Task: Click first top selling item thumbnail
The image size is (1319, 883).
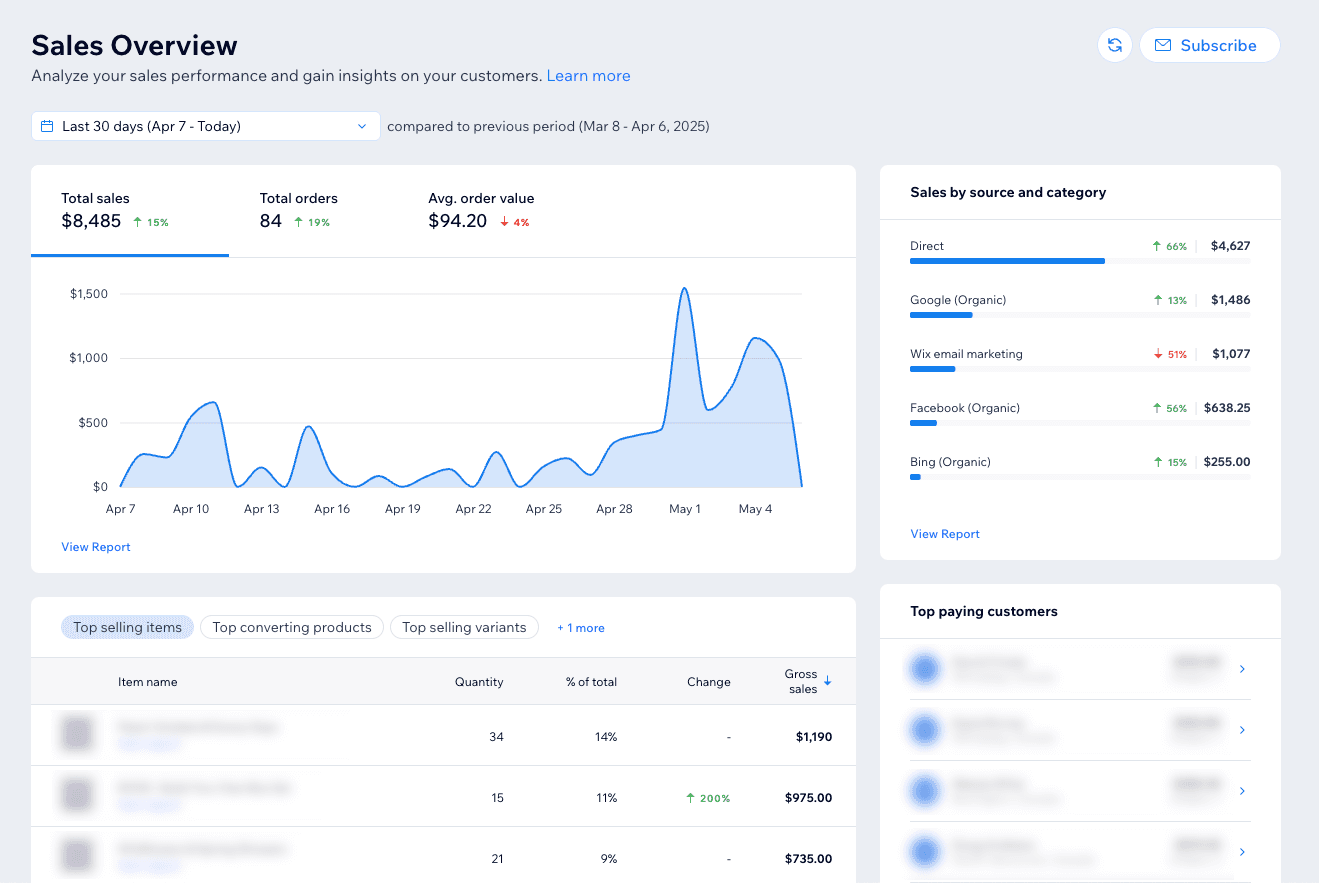Action: 78,735
